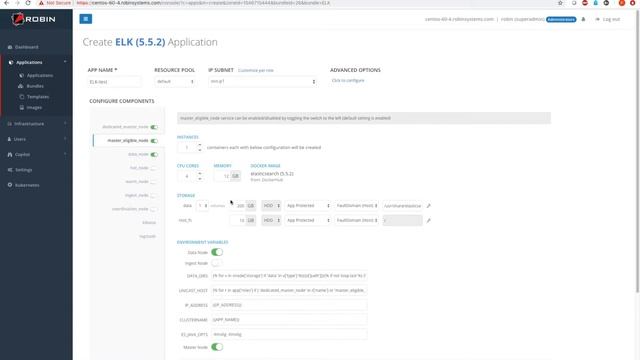640x360 pixels.
Task: Click the CLUSTERNAME value field
Action: pyautogui.click(x=289, y=320)
